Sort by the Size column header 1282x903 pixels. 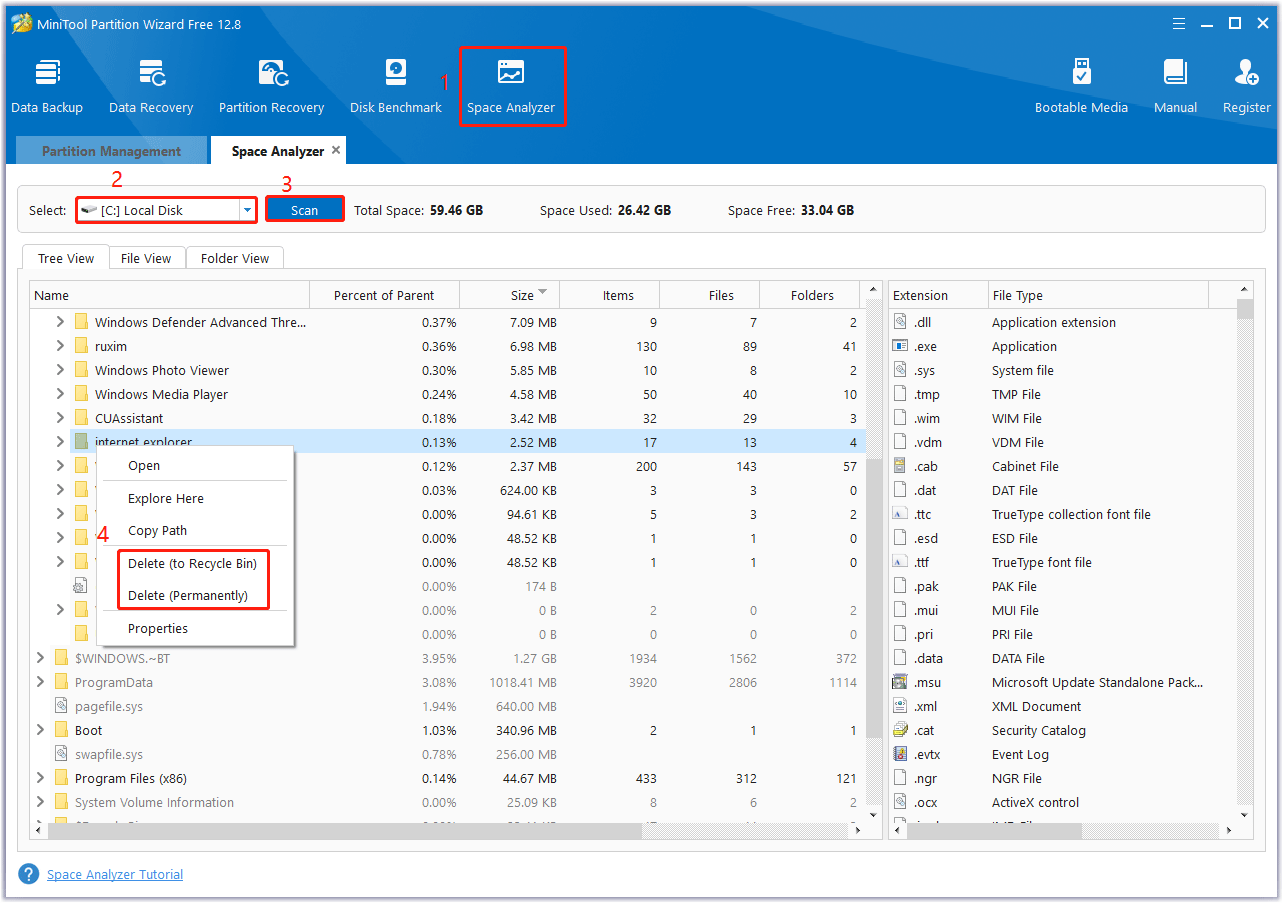(x=522, y=295)
